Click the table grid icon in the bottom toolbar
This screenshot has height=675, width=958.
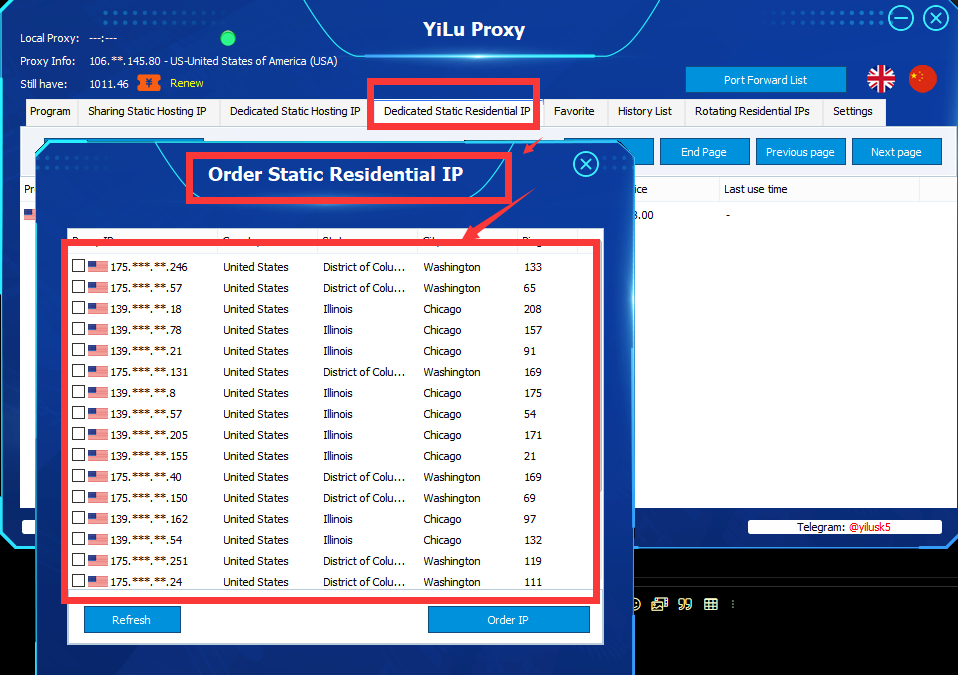click(711, 604)
